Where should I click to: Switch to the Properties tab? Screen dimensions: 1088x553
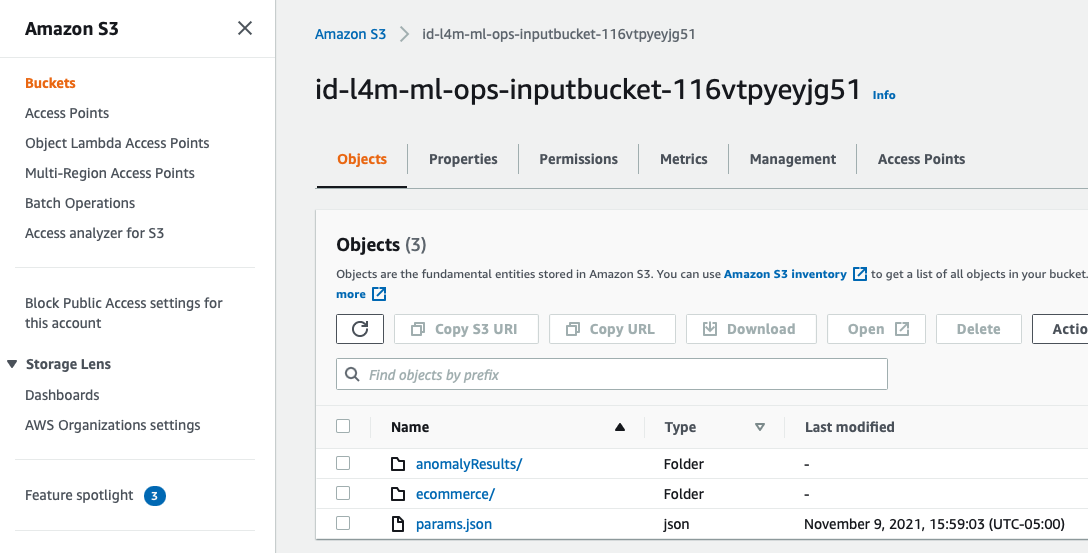pos(463,159)
